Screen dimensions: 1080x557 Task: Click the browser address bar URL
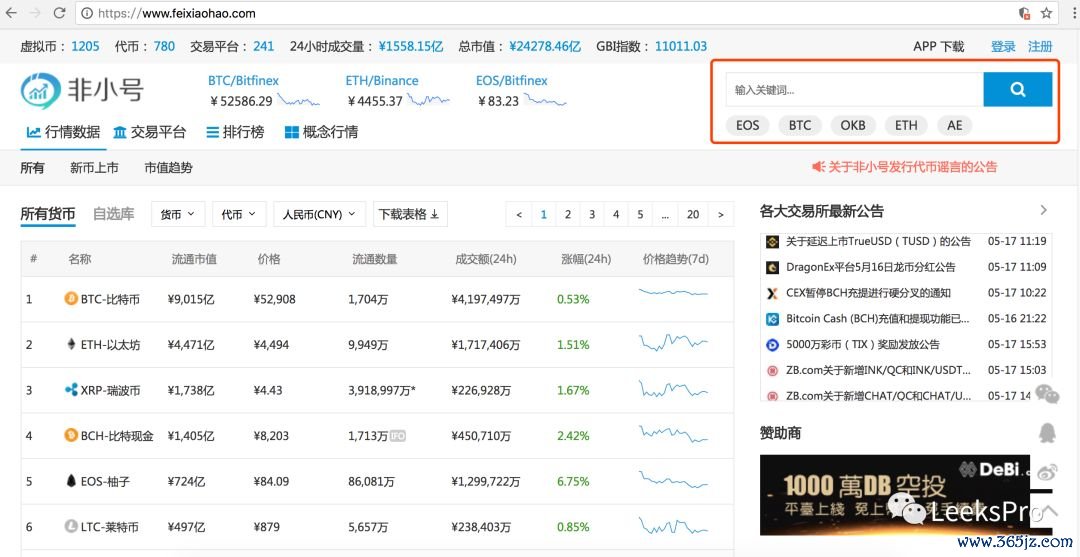click(177, 13)
